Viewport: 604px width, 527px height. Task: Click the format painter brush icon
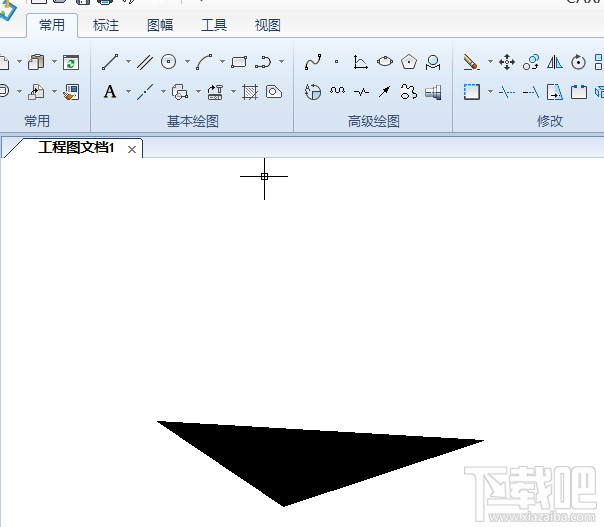71,92
